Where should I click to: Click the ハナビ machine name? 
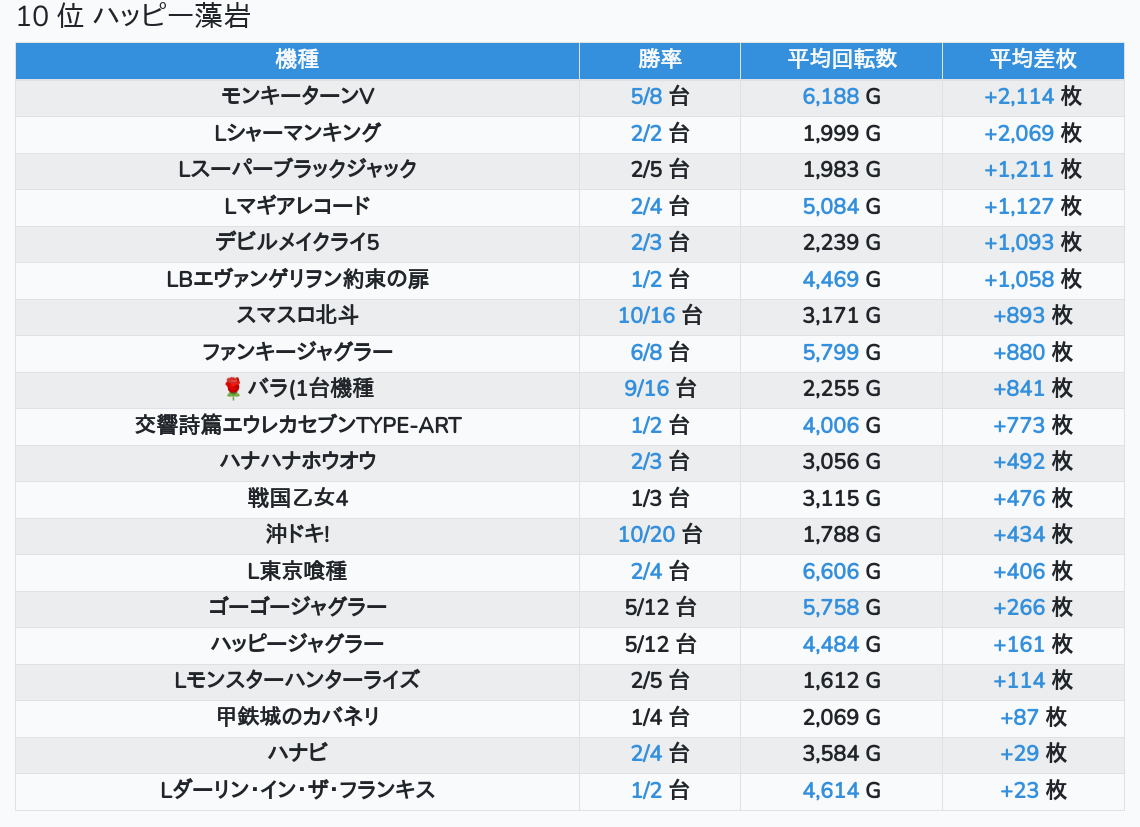click(x=297, y=754)
